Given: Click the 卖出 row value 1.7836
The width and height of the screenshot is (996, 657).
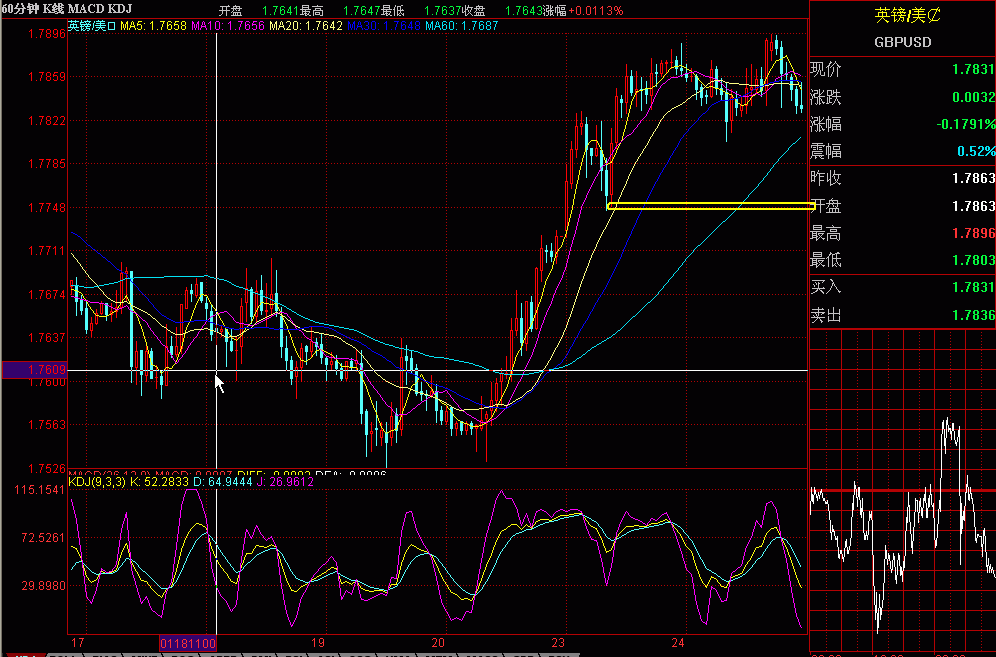Looking at the screenshot, I should click(x=973, y=315).
